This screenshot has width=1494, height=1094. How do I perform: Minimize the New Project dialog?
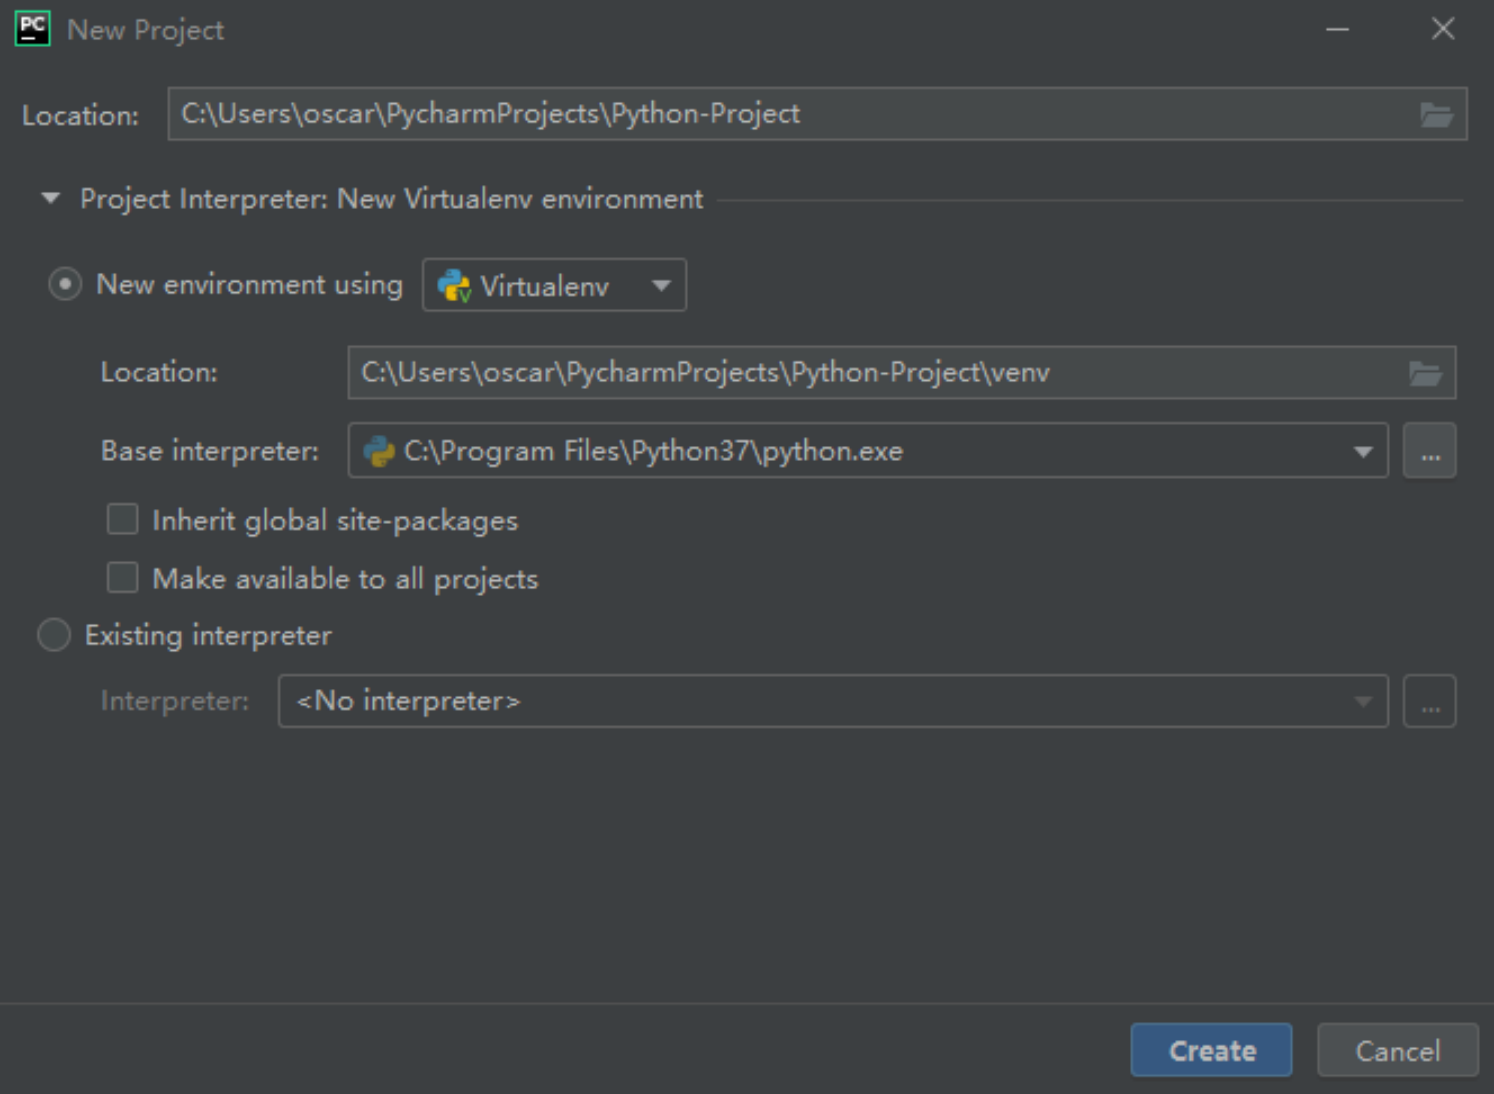click(1337, 30)
